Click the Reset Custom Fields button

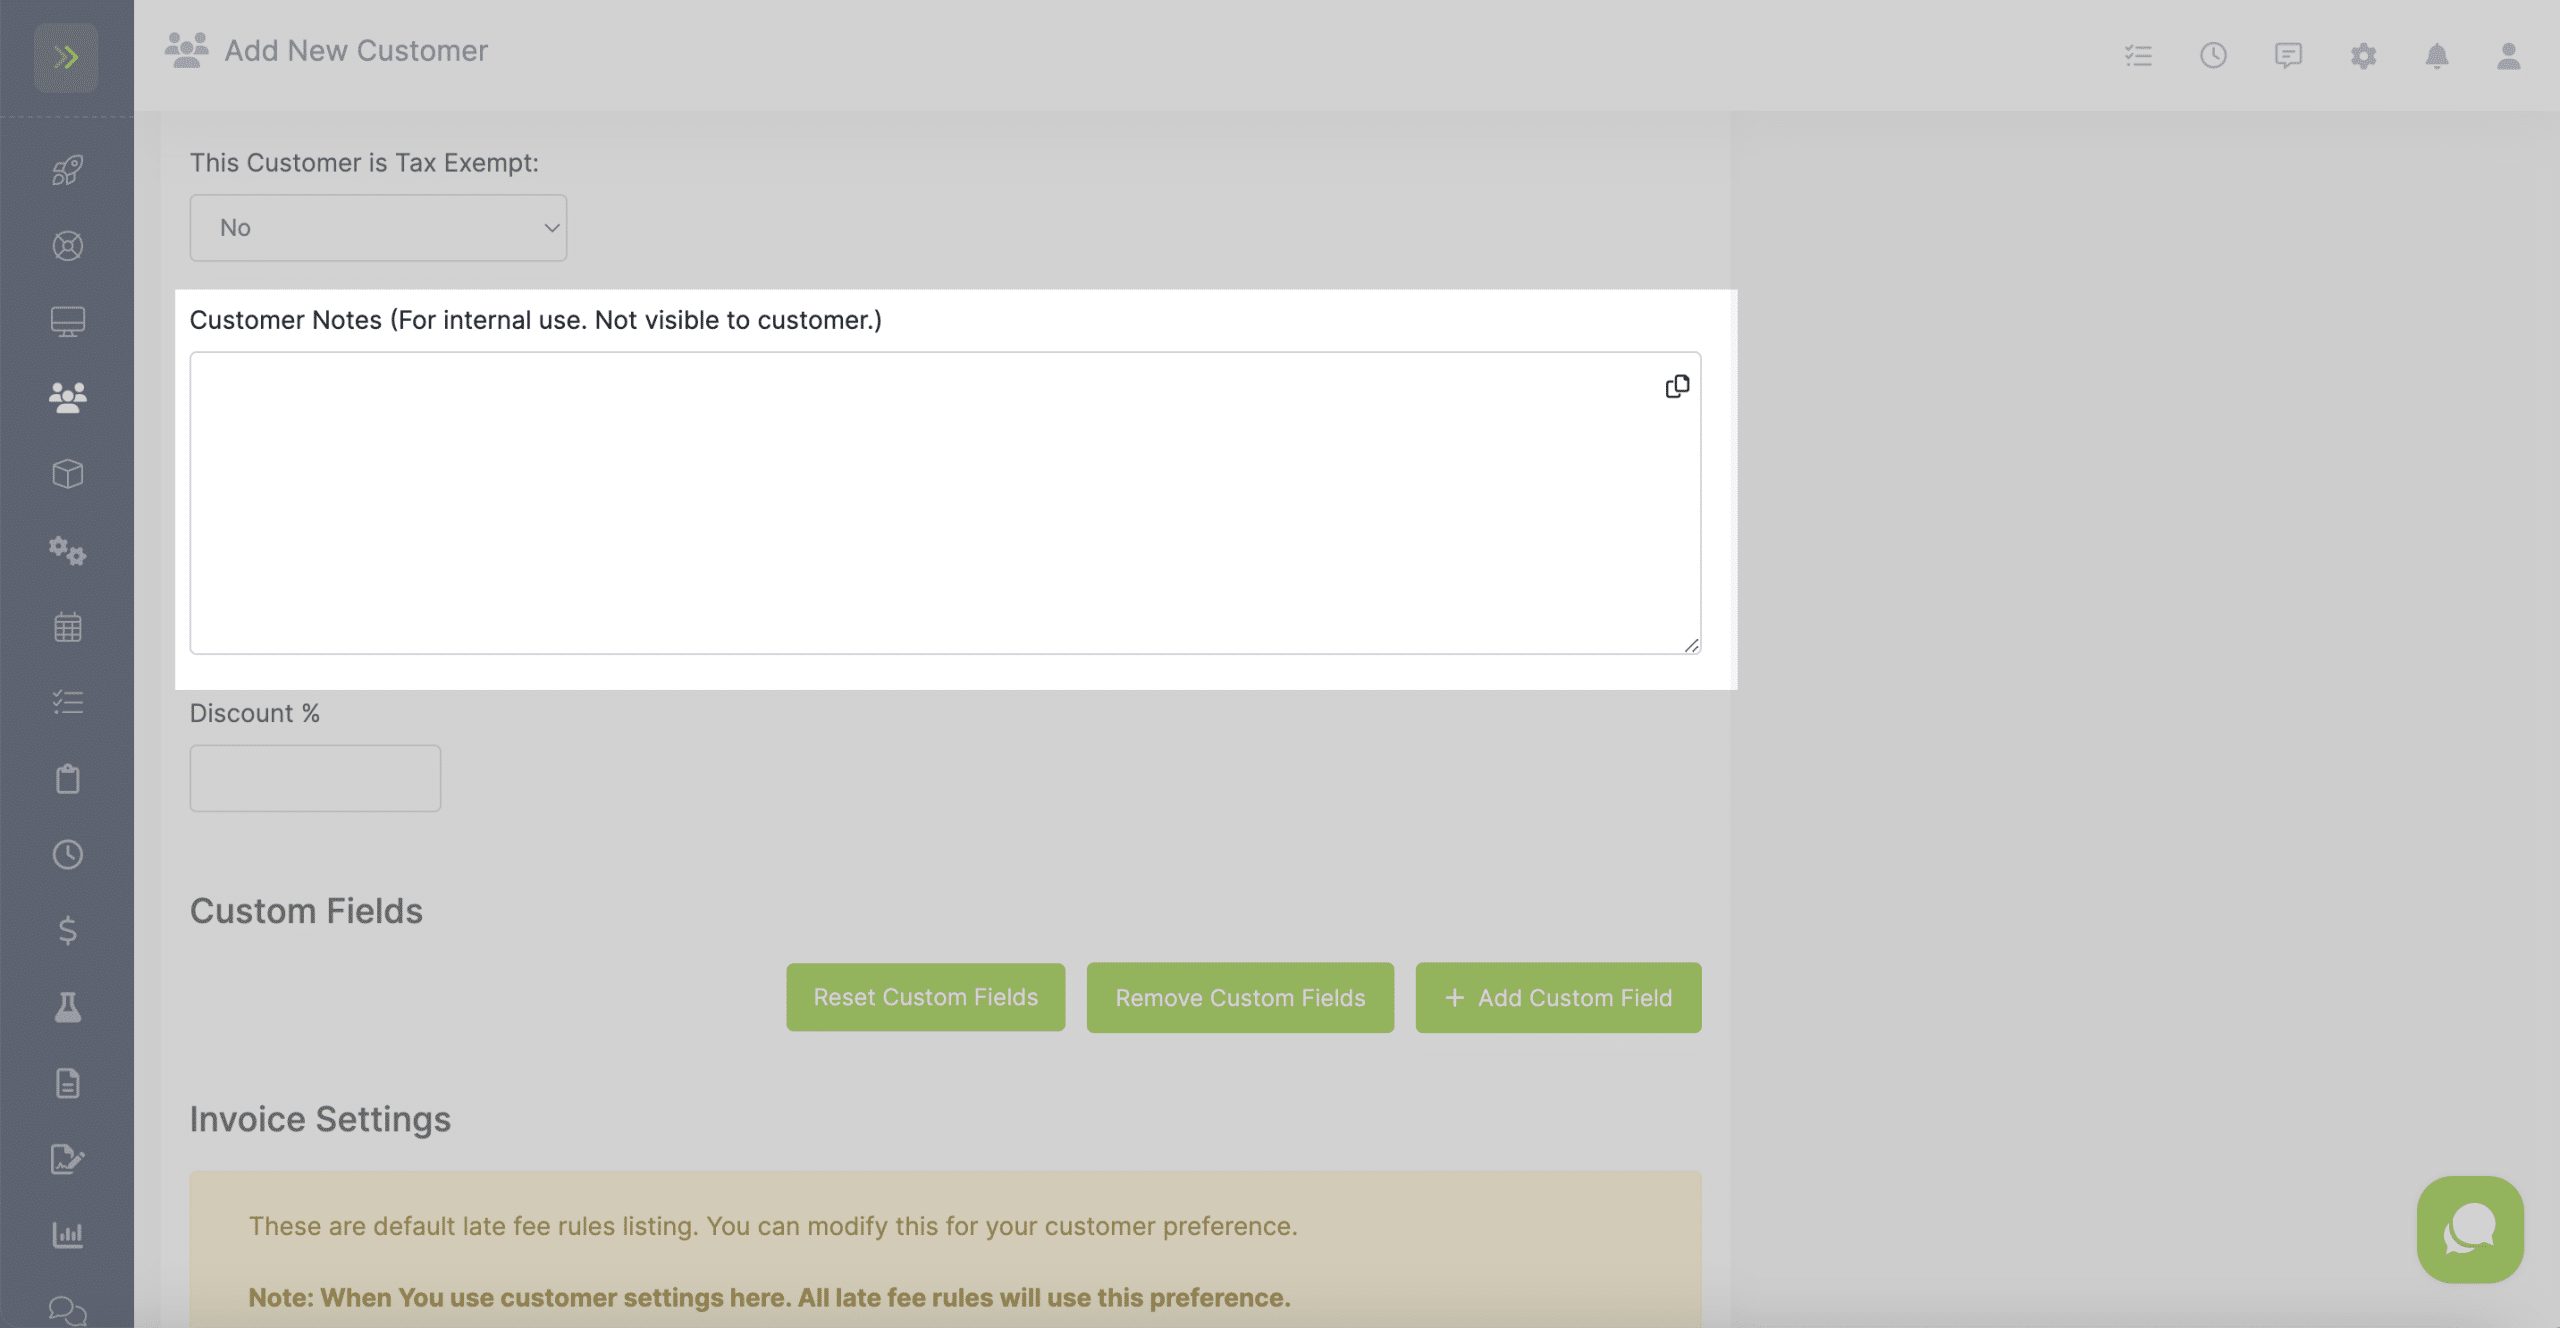pyautogui.click(x=925, y=997)
